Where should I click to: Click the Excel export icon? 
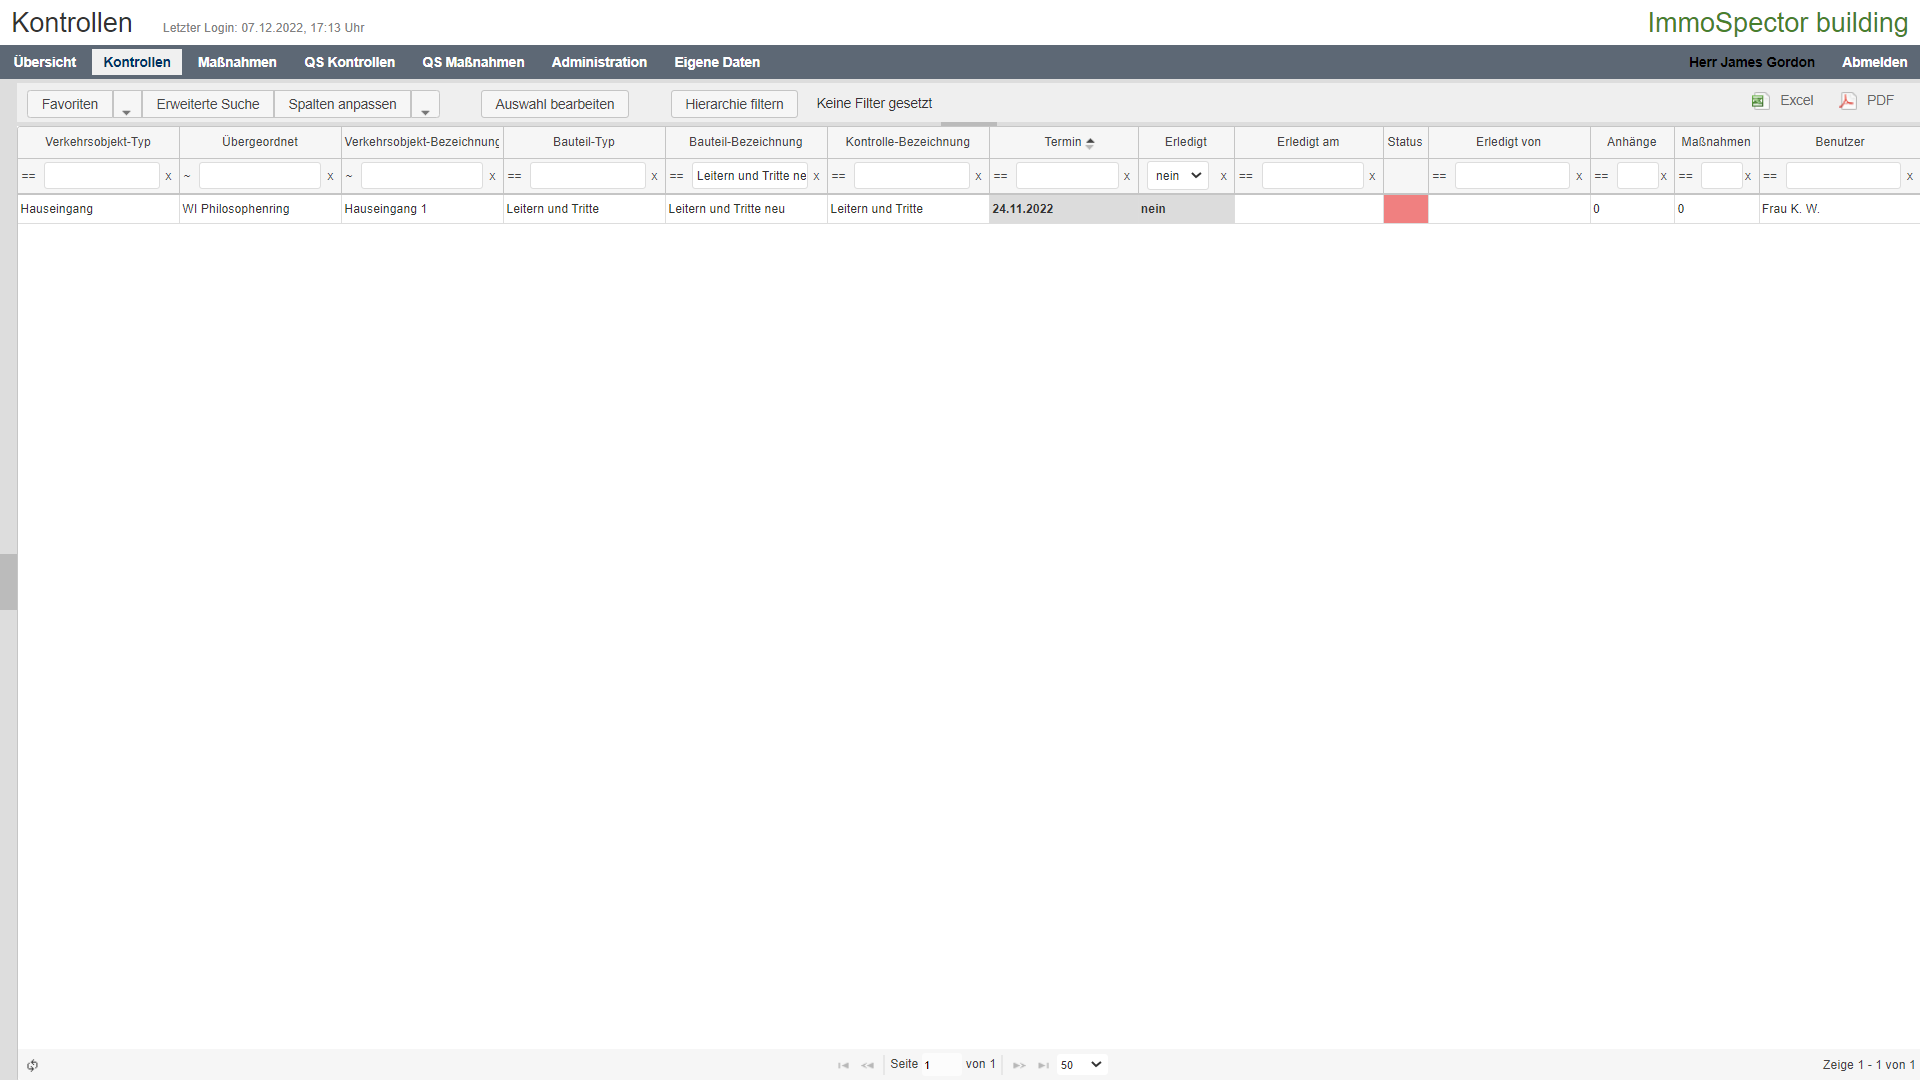1760,101
